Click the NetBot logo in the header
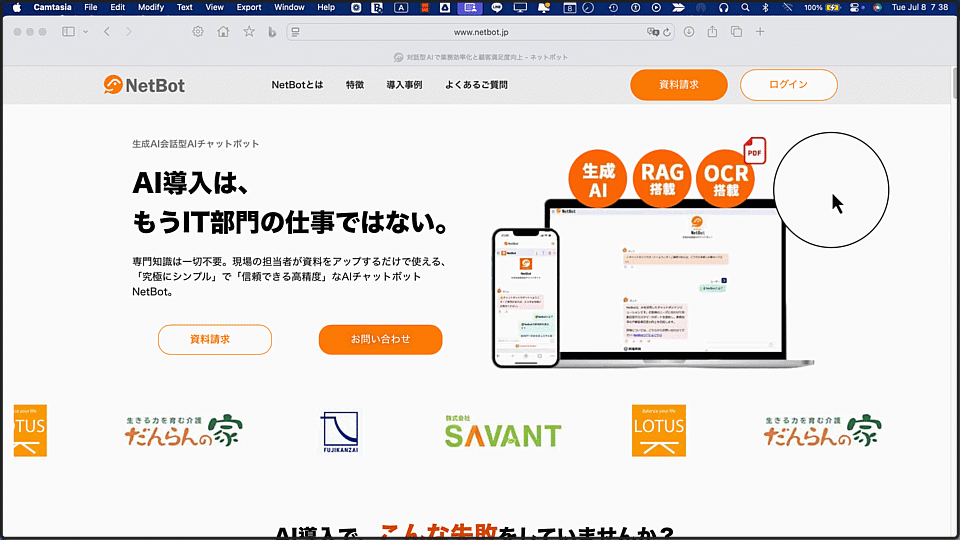 coord(144,85)
